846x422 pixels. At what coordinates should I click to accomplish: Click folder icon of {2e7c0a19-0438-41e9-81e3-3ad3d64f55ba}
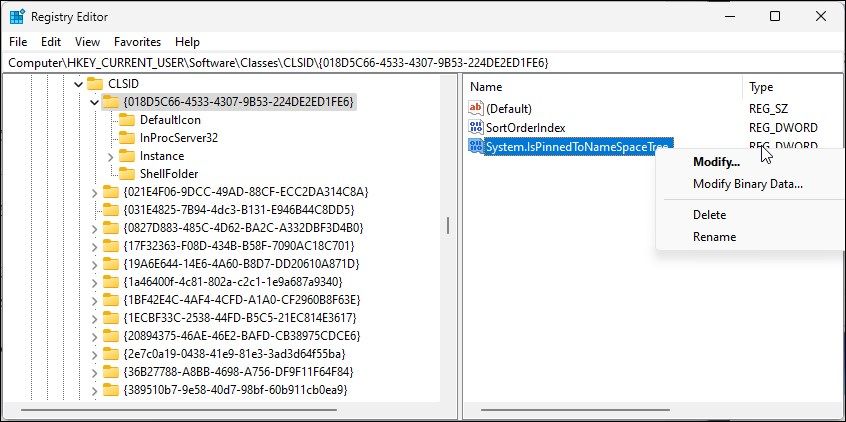click(x=111, y=354)
